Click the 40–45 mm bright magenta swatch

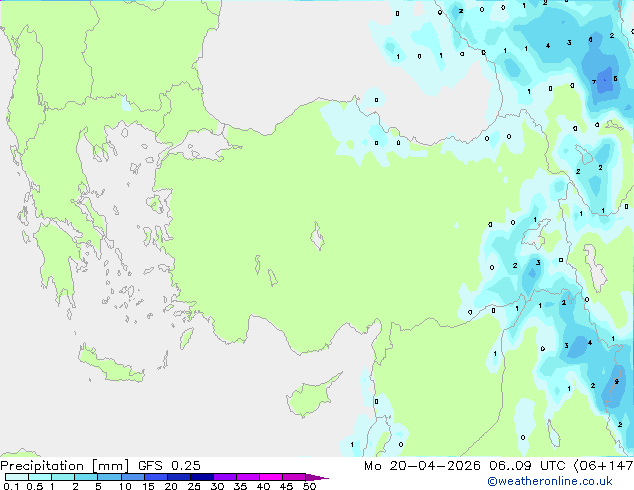[x=271, y=477]
